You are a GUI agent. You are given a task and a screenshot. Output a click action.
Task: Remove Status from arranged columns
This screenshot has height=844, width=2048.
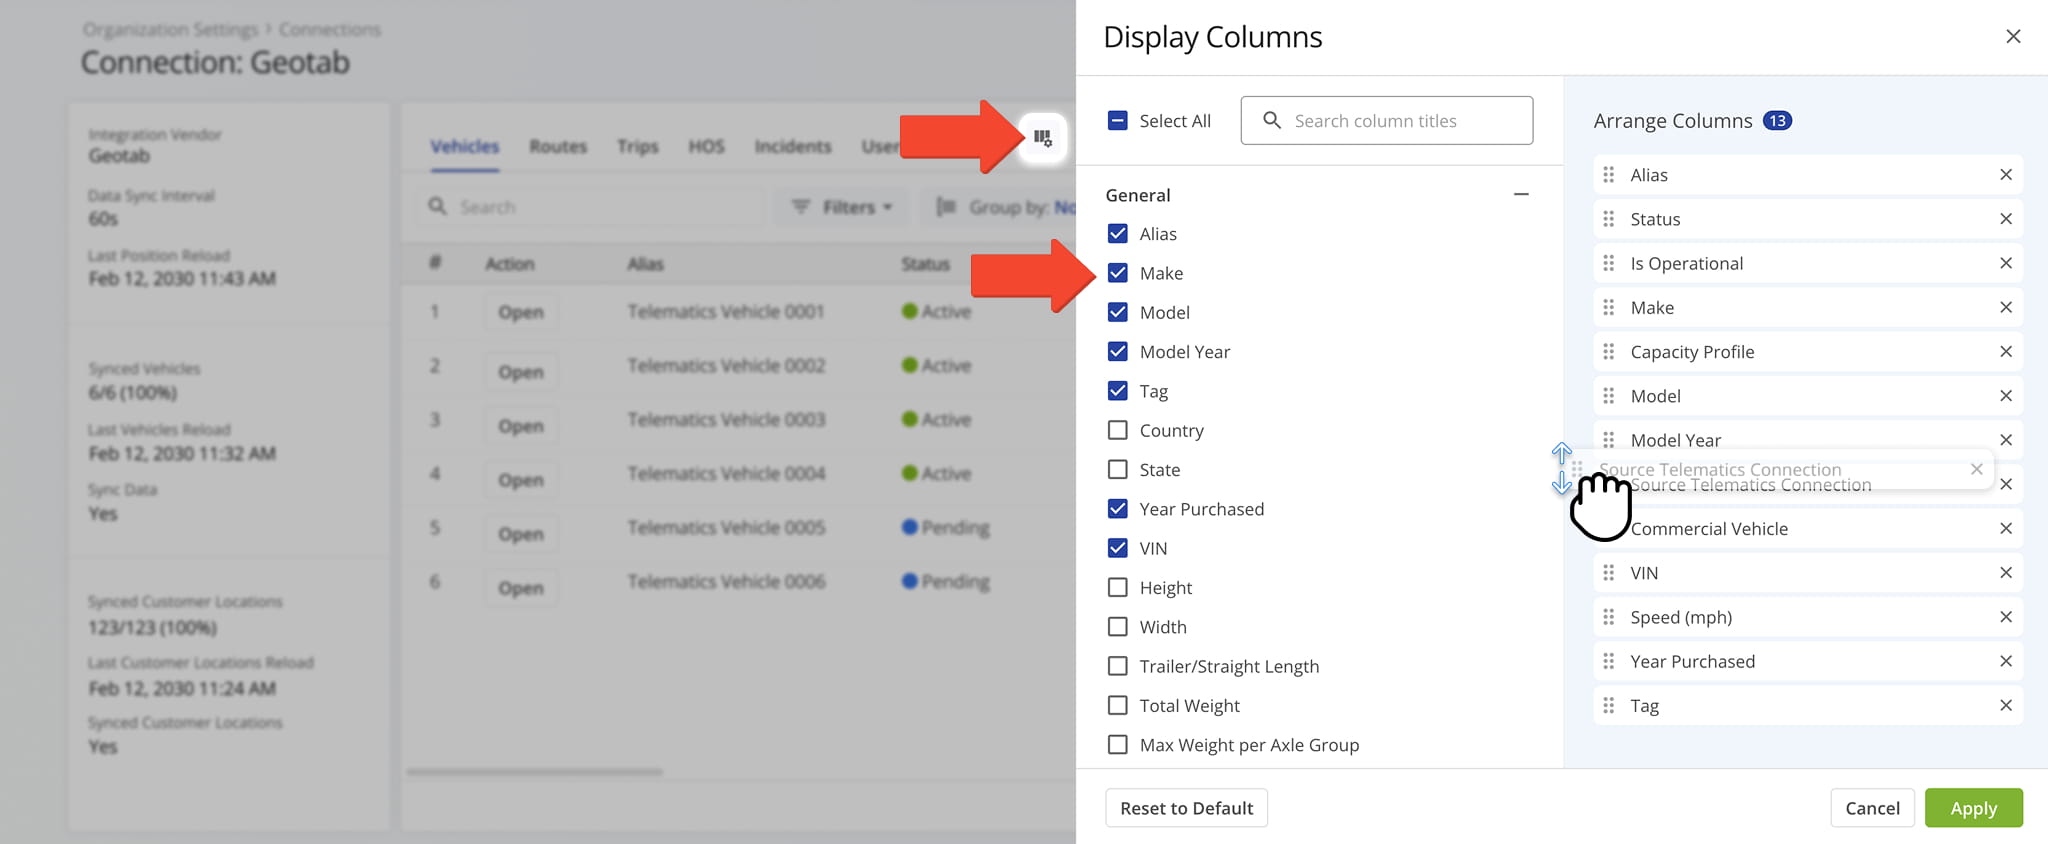tap(2005, 219)
